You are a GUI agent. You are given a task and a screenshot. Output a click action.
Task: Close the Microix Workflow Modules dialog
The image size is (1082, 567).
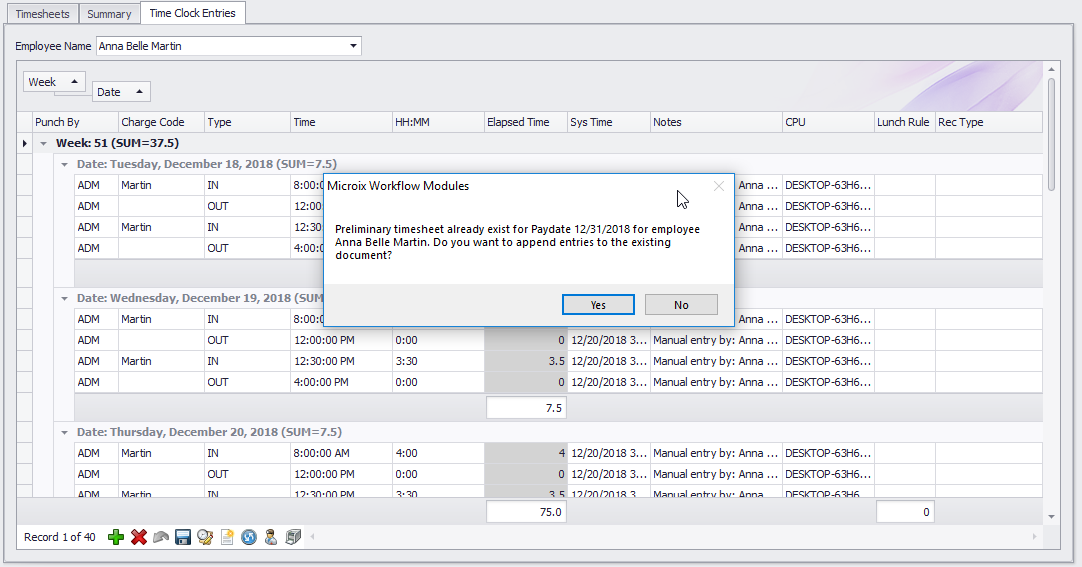pyautogui.click(x=718, y=186)
